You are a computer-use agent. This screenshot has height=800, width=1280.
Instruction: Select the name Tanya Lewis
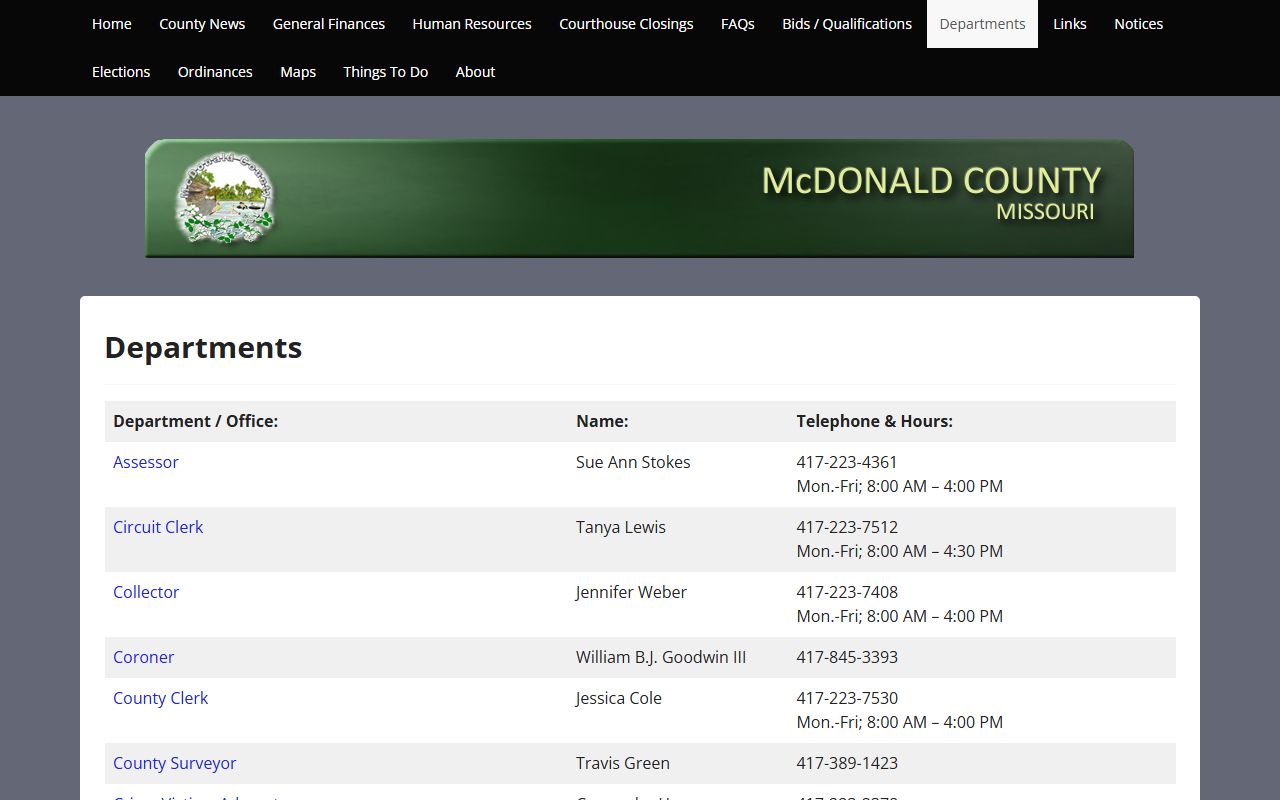point(621,527)
